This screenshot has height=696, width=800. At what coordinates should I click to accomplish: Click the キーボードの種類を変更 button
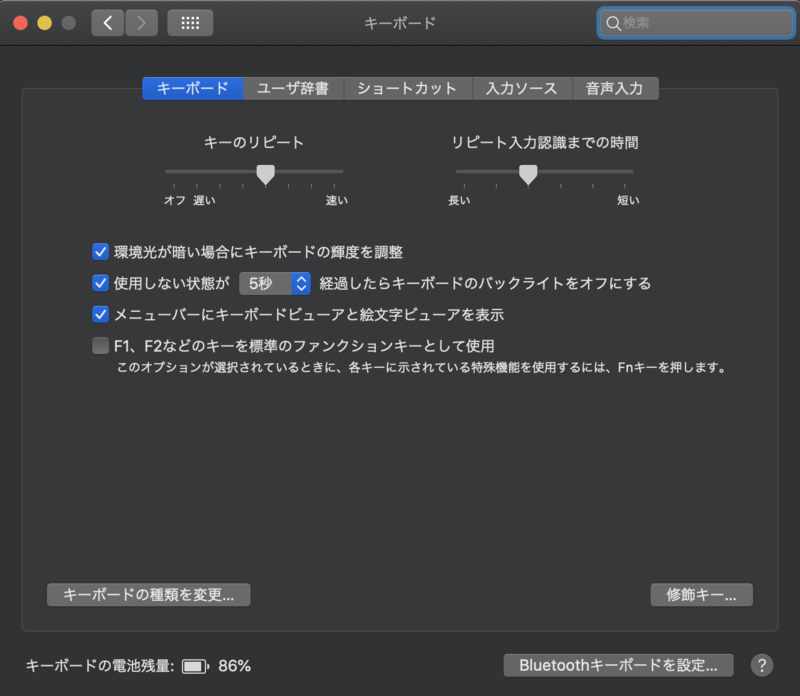coord(148,594)
